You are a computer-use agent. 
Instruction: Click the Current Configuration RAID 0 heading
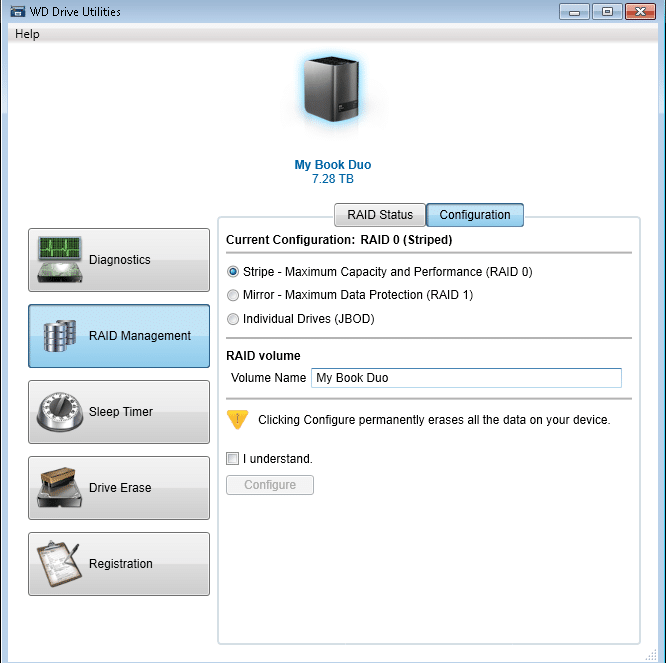pyautogui.click(x=339, y=240)
